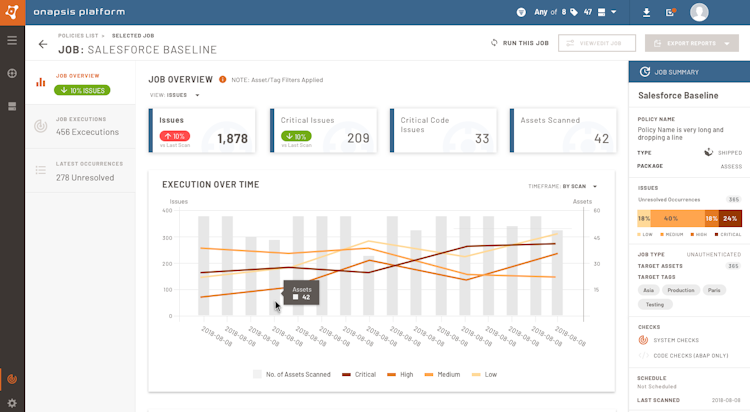Click the View/Edit Job button
The width and height of the screenshot is (750, 412).
tap(596, 43)
